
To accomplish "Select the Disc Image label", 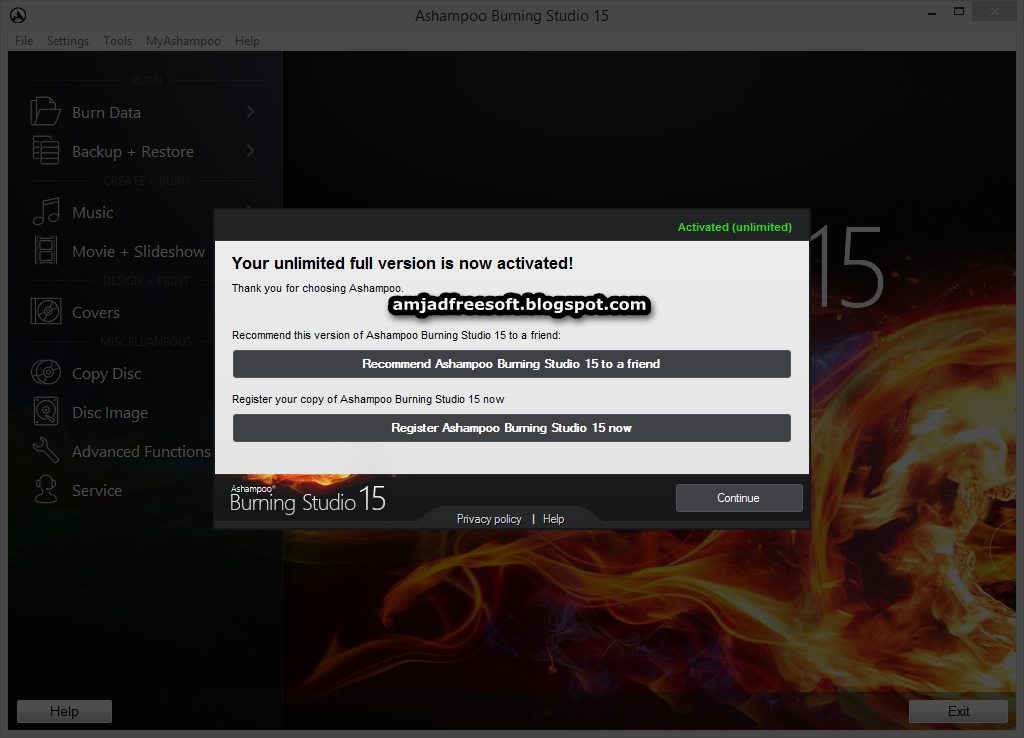I will pos(110,413).
